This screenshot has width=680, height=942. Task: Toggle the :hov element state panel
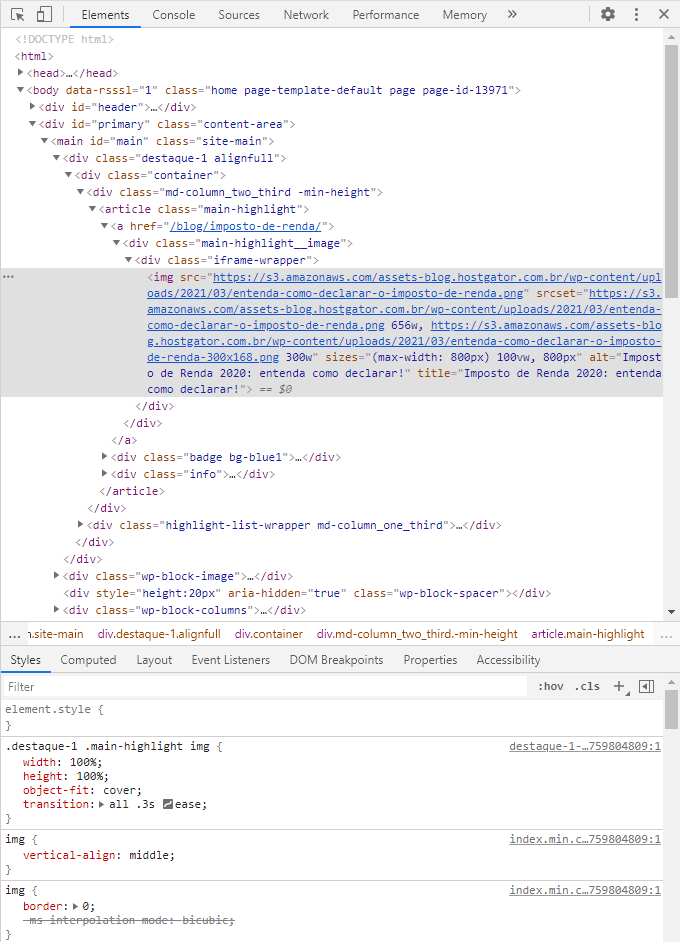click(x=550, y=686)
